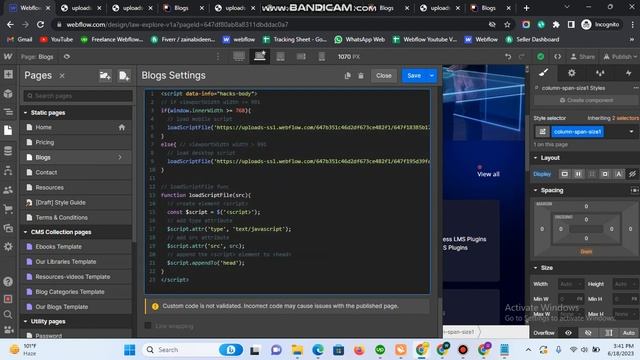Toggle the preview eye icon next to Page Blogs

click(x=67, y=57)
